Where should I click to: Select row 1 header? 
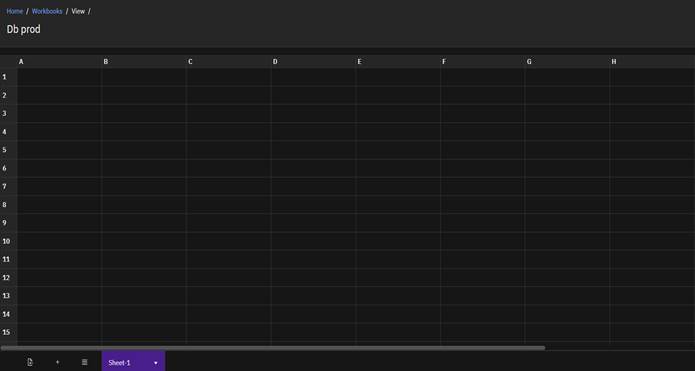point(8,77)
